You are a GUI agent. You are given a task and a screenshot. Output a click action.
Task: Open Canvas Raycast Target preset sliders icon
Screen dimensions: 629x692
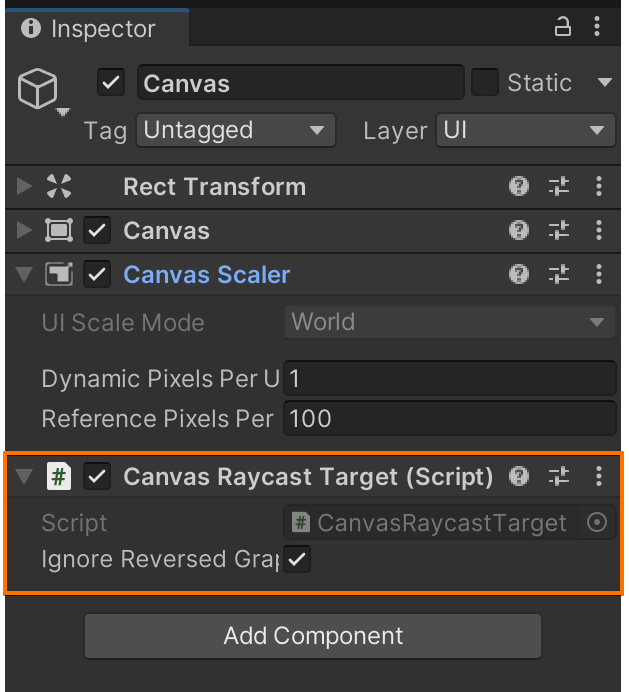[x=559, y=477]
